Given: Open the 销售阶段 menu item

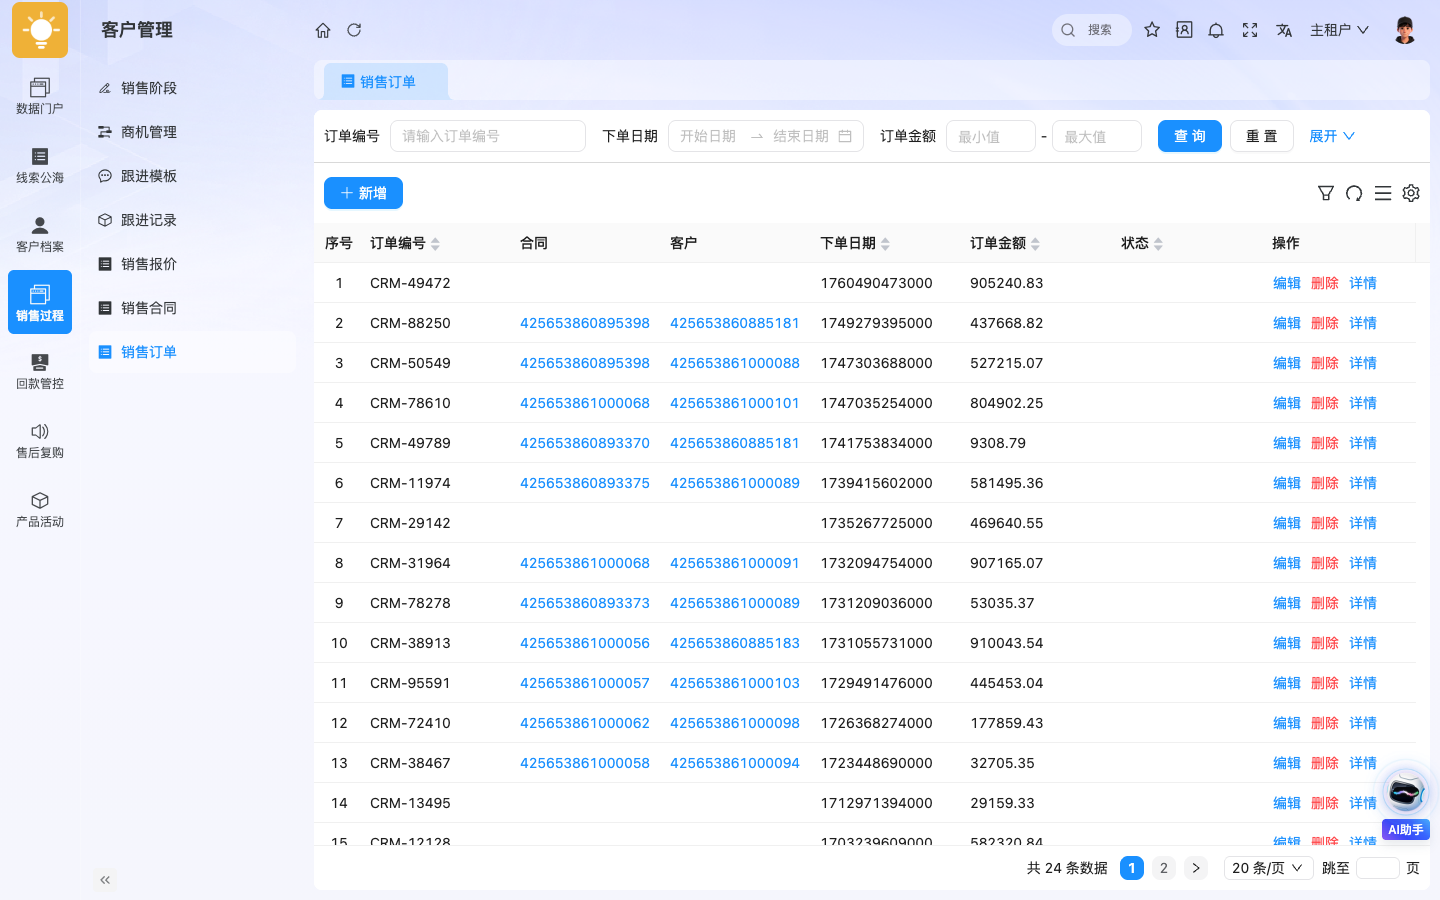Looking at the screenshot, I should (192, 88).
